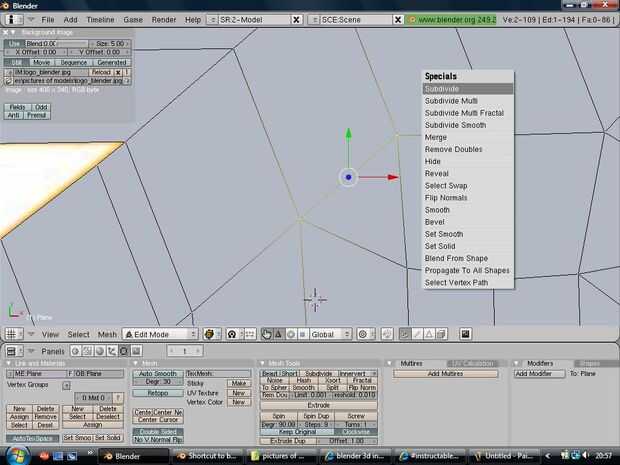Choose Bevel from Specials menu
620x465 pixels.
click(468, 222)
